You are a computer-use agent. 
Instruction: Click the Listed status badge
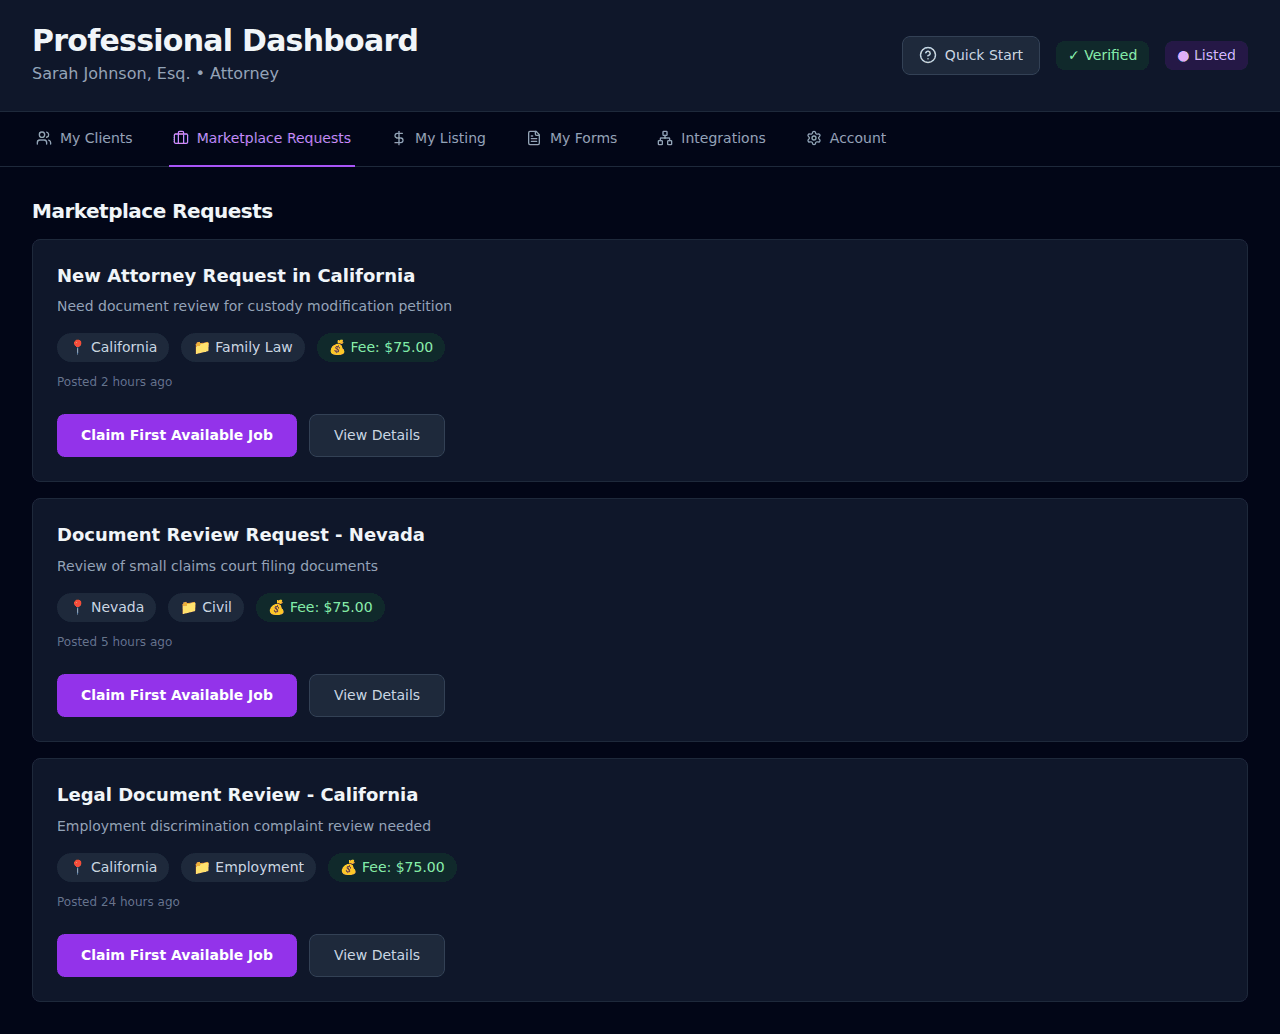click(1206, 55)
